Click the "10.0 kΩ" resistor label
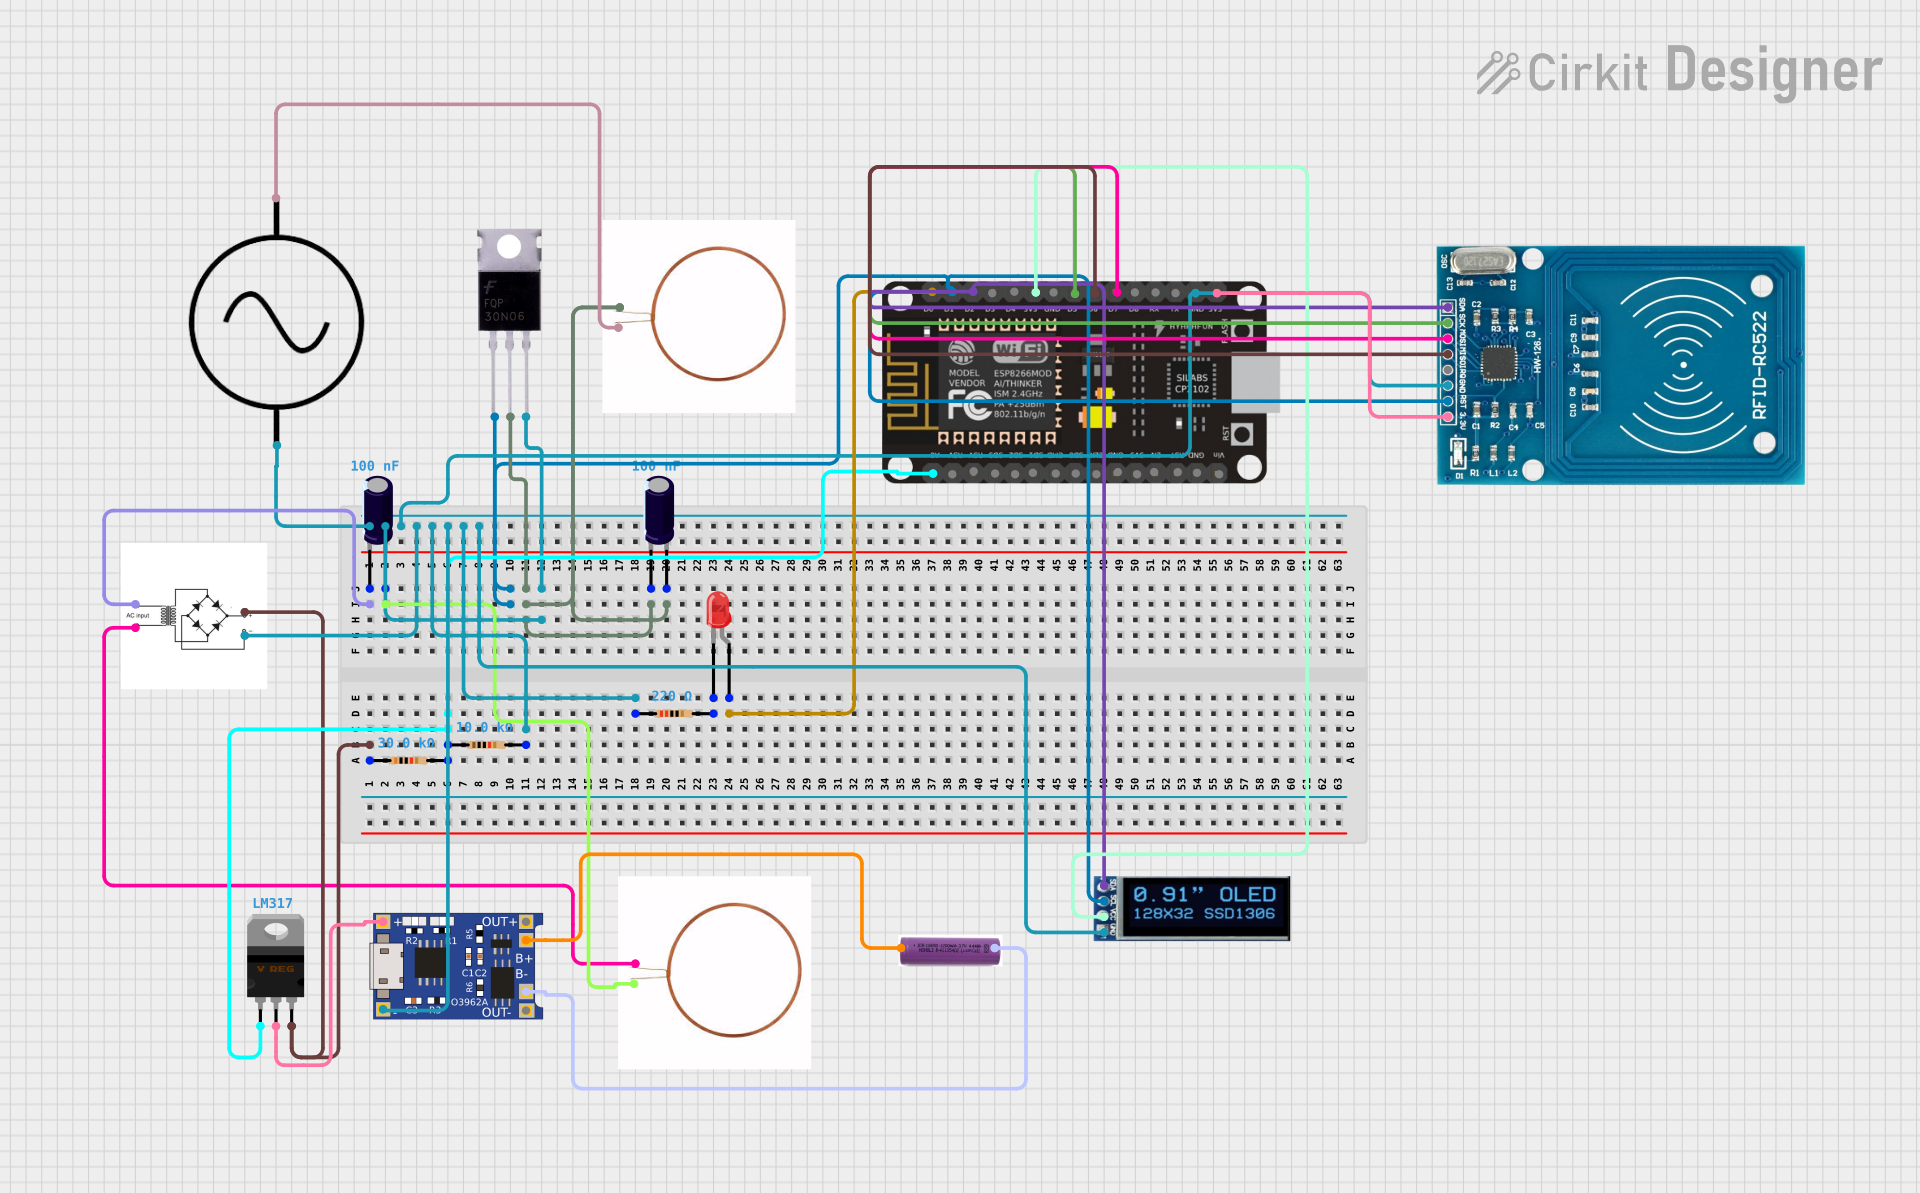This screenshot has height=1193, width=1920. pos(485,727)
